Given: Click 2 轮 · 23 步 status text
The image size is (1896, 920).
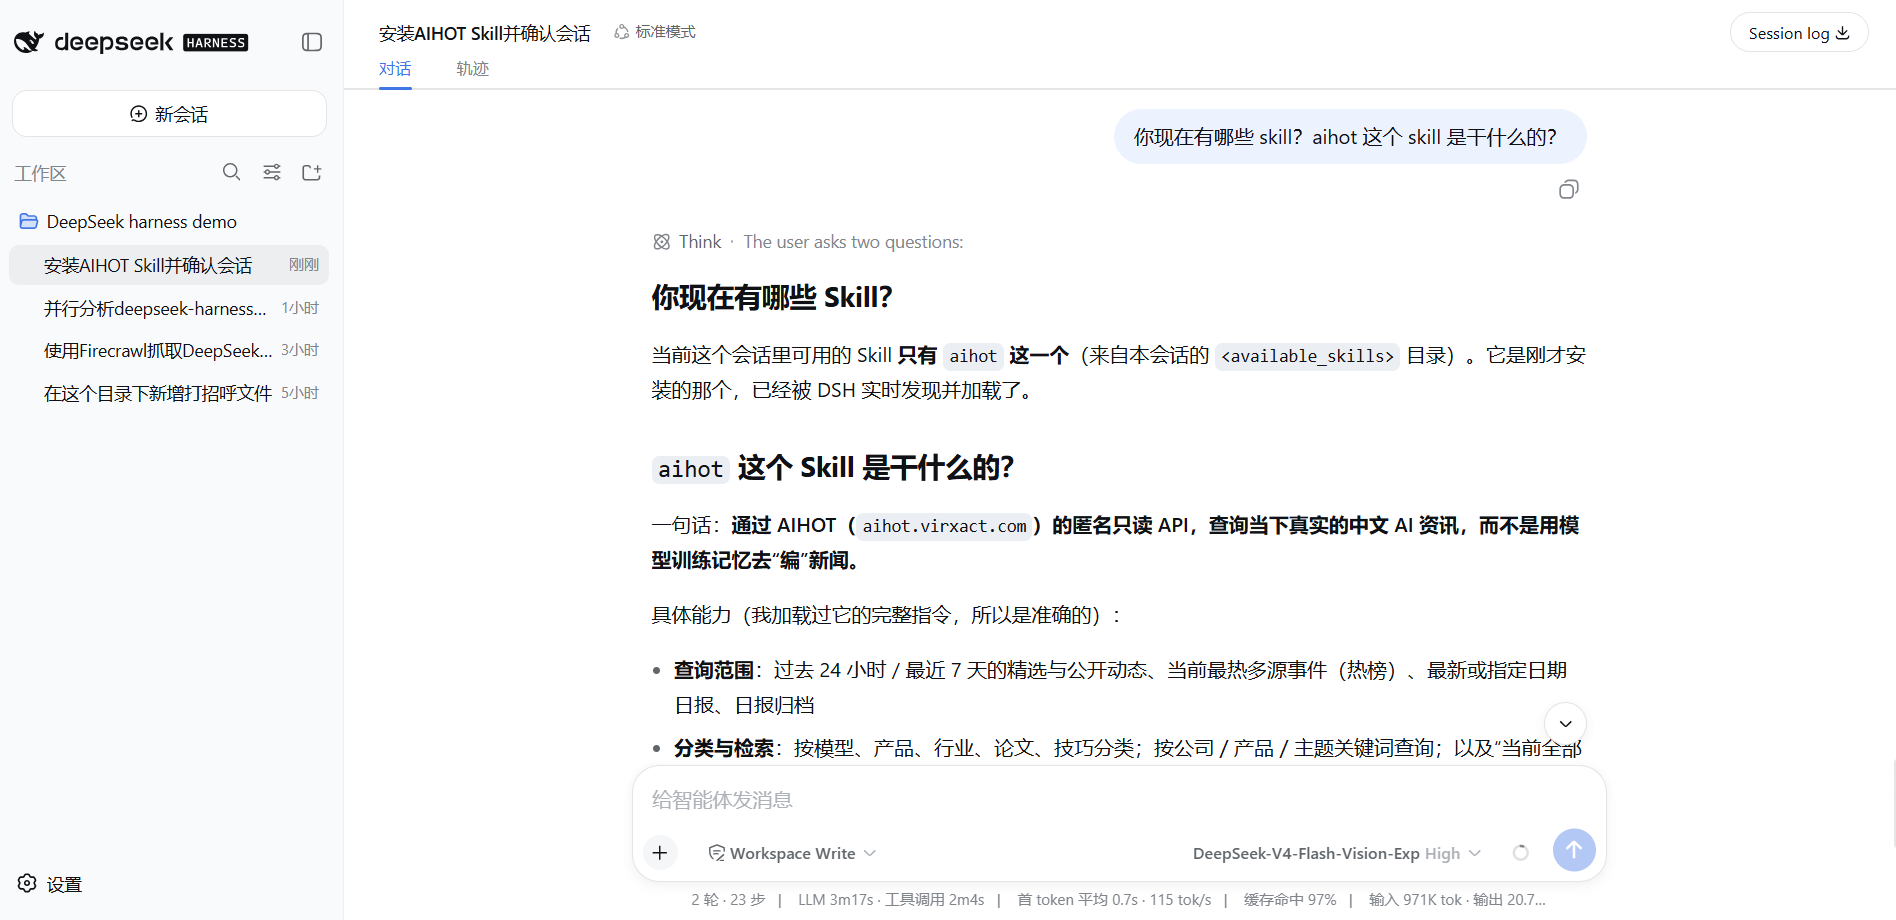Looking at the screenshot, I should click(728, 900).
